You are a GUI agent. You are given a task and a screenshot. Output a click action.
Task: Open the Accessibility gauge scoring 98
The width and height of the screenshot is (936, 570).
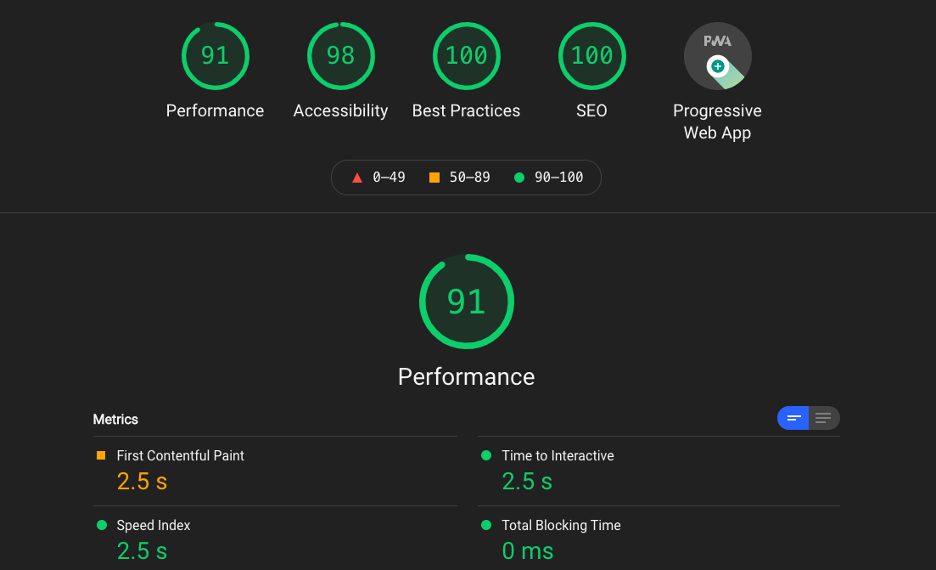click(341, 56)
